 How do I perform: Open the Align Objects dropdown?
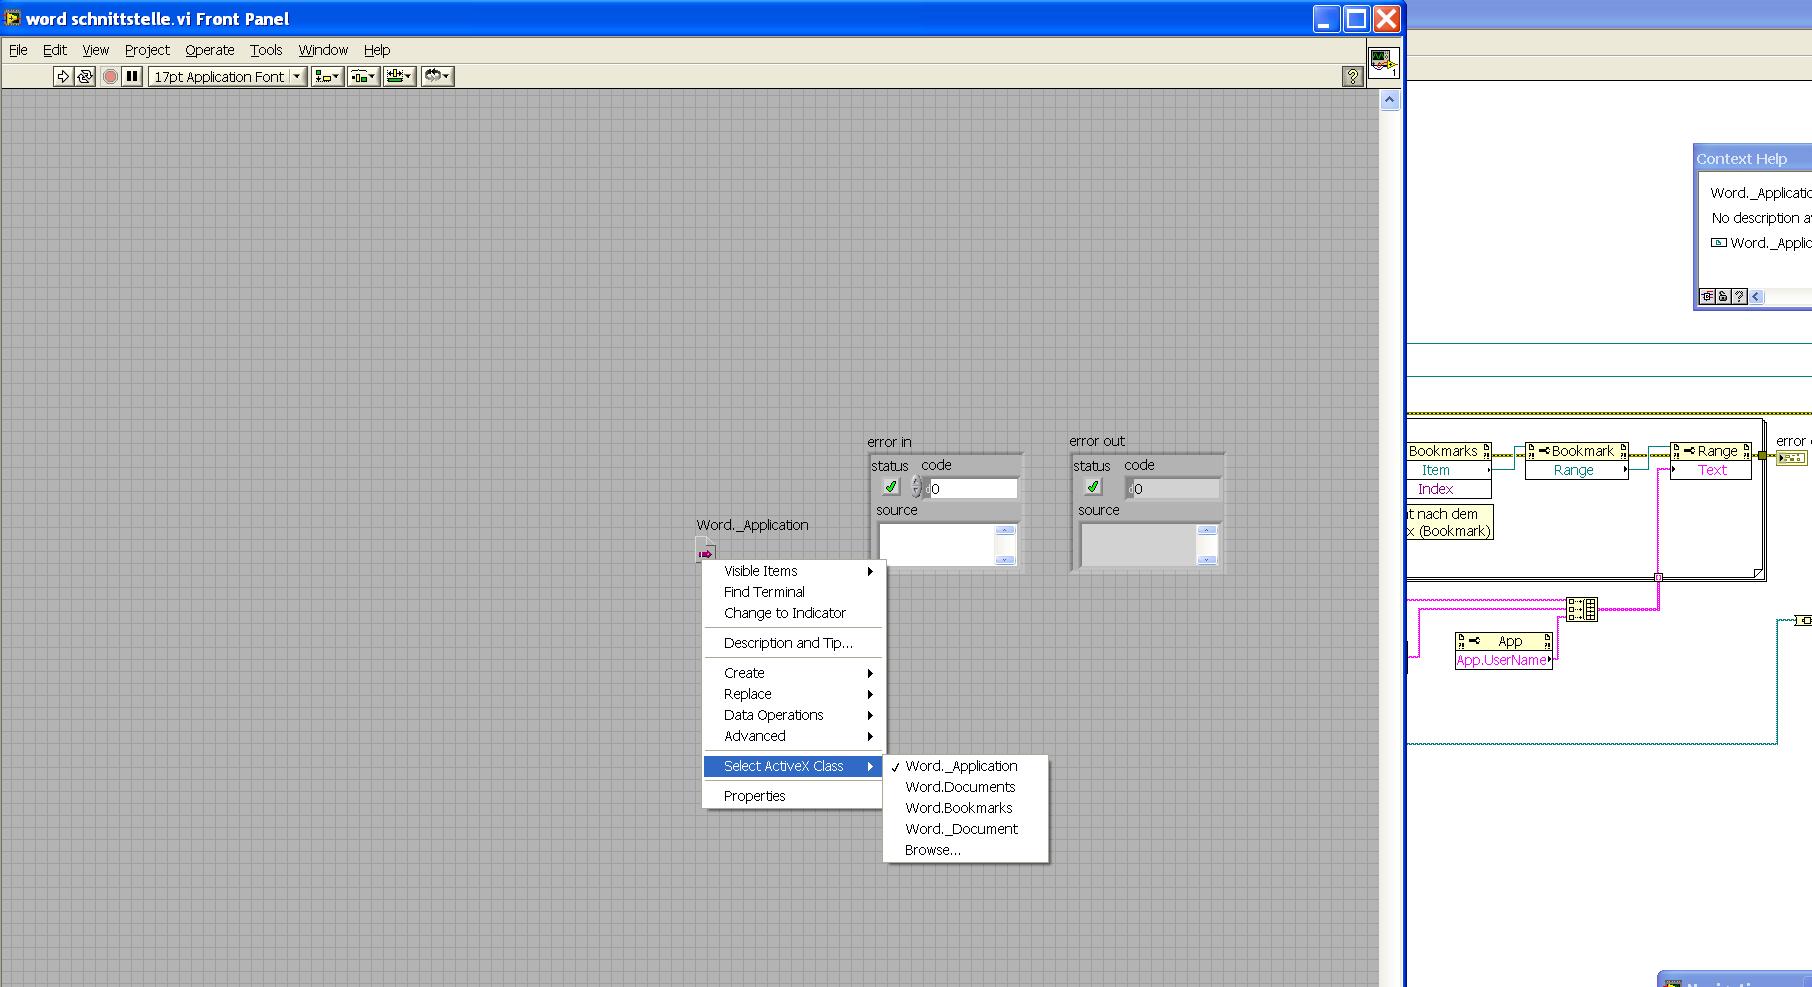coord(327,76)
